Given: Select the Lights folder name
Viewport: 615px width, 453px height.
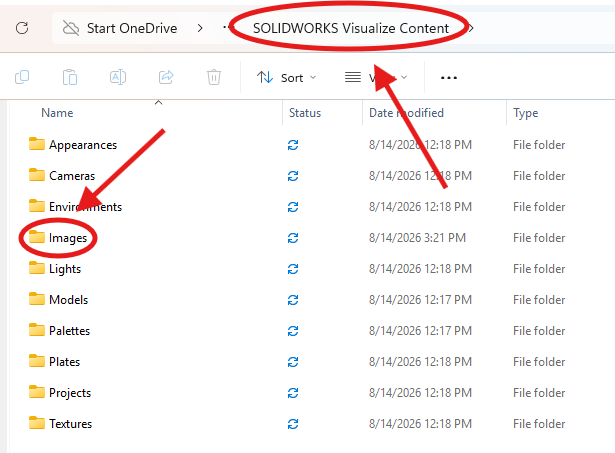Looking at the screenshot, I should pyautogui.click(x=65, y=269).
